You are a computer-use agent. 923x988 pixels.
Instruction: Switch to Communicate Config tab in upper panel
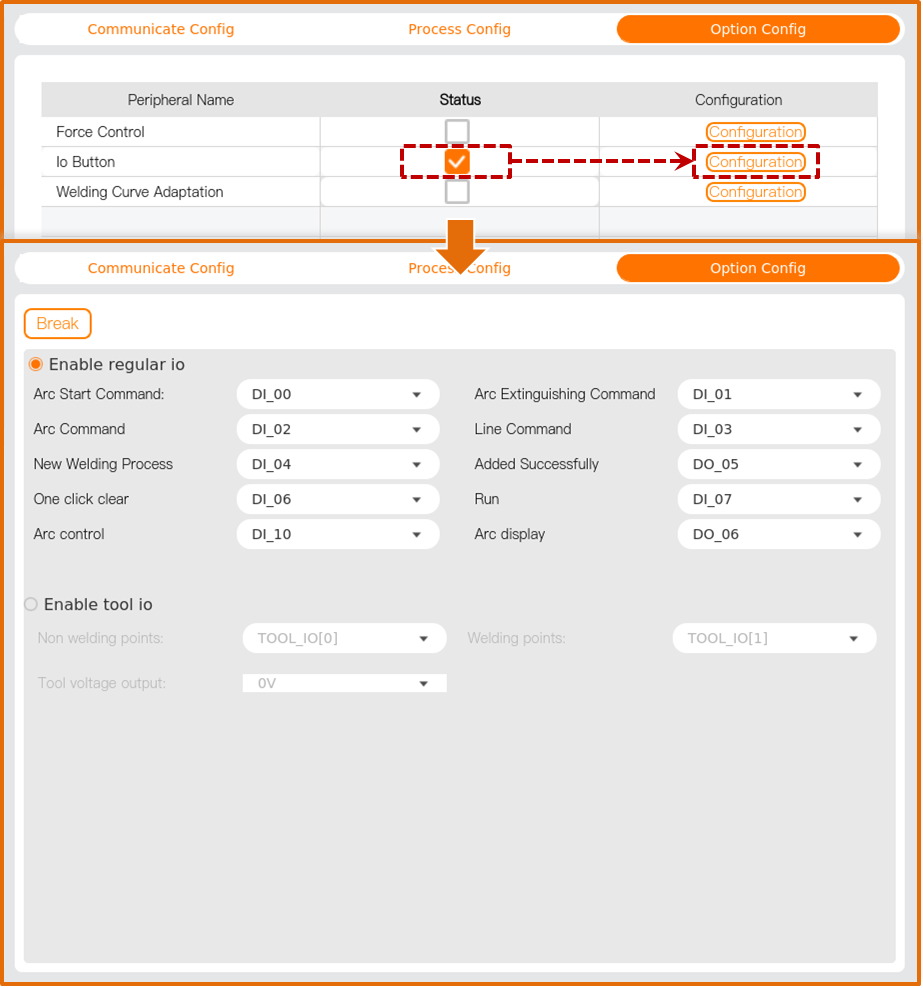pos(161,29)
